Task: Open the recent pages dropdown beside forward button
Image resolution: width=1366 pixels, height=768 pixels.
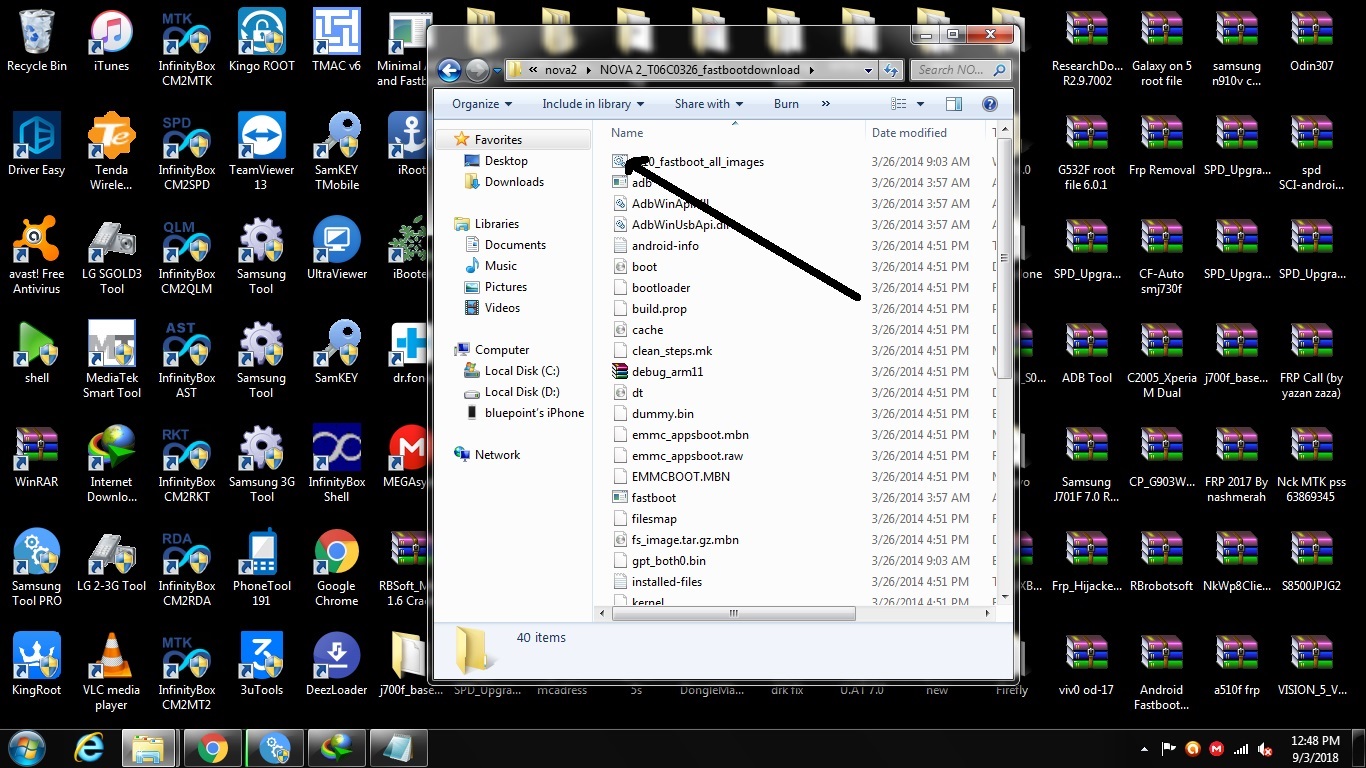Action: [x=497, y=71]
